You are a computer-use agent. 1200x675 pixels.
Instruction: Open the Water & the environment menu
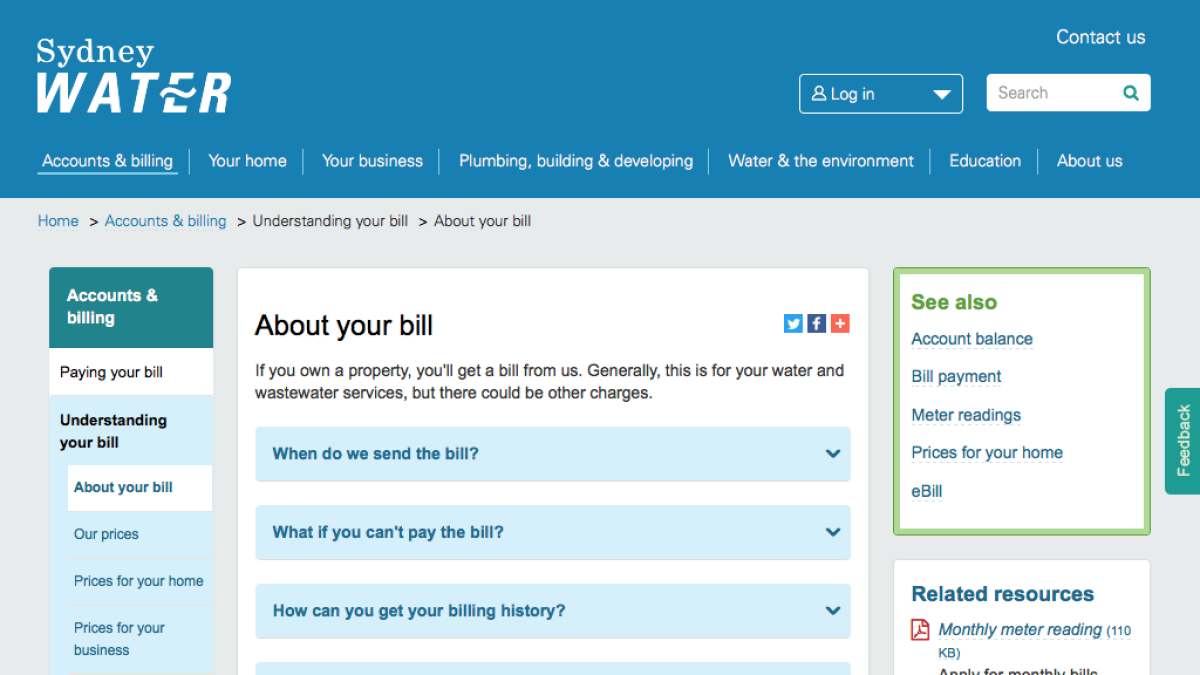(x=821, y=161)
